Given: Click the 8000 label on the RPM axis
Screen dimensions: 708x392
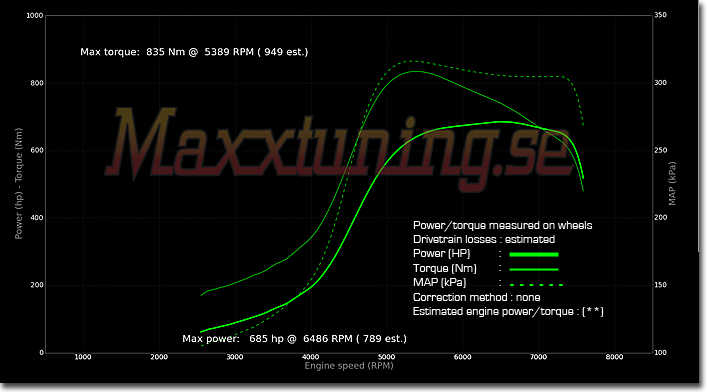Looking at the screenshot, I should click(614, 357).
